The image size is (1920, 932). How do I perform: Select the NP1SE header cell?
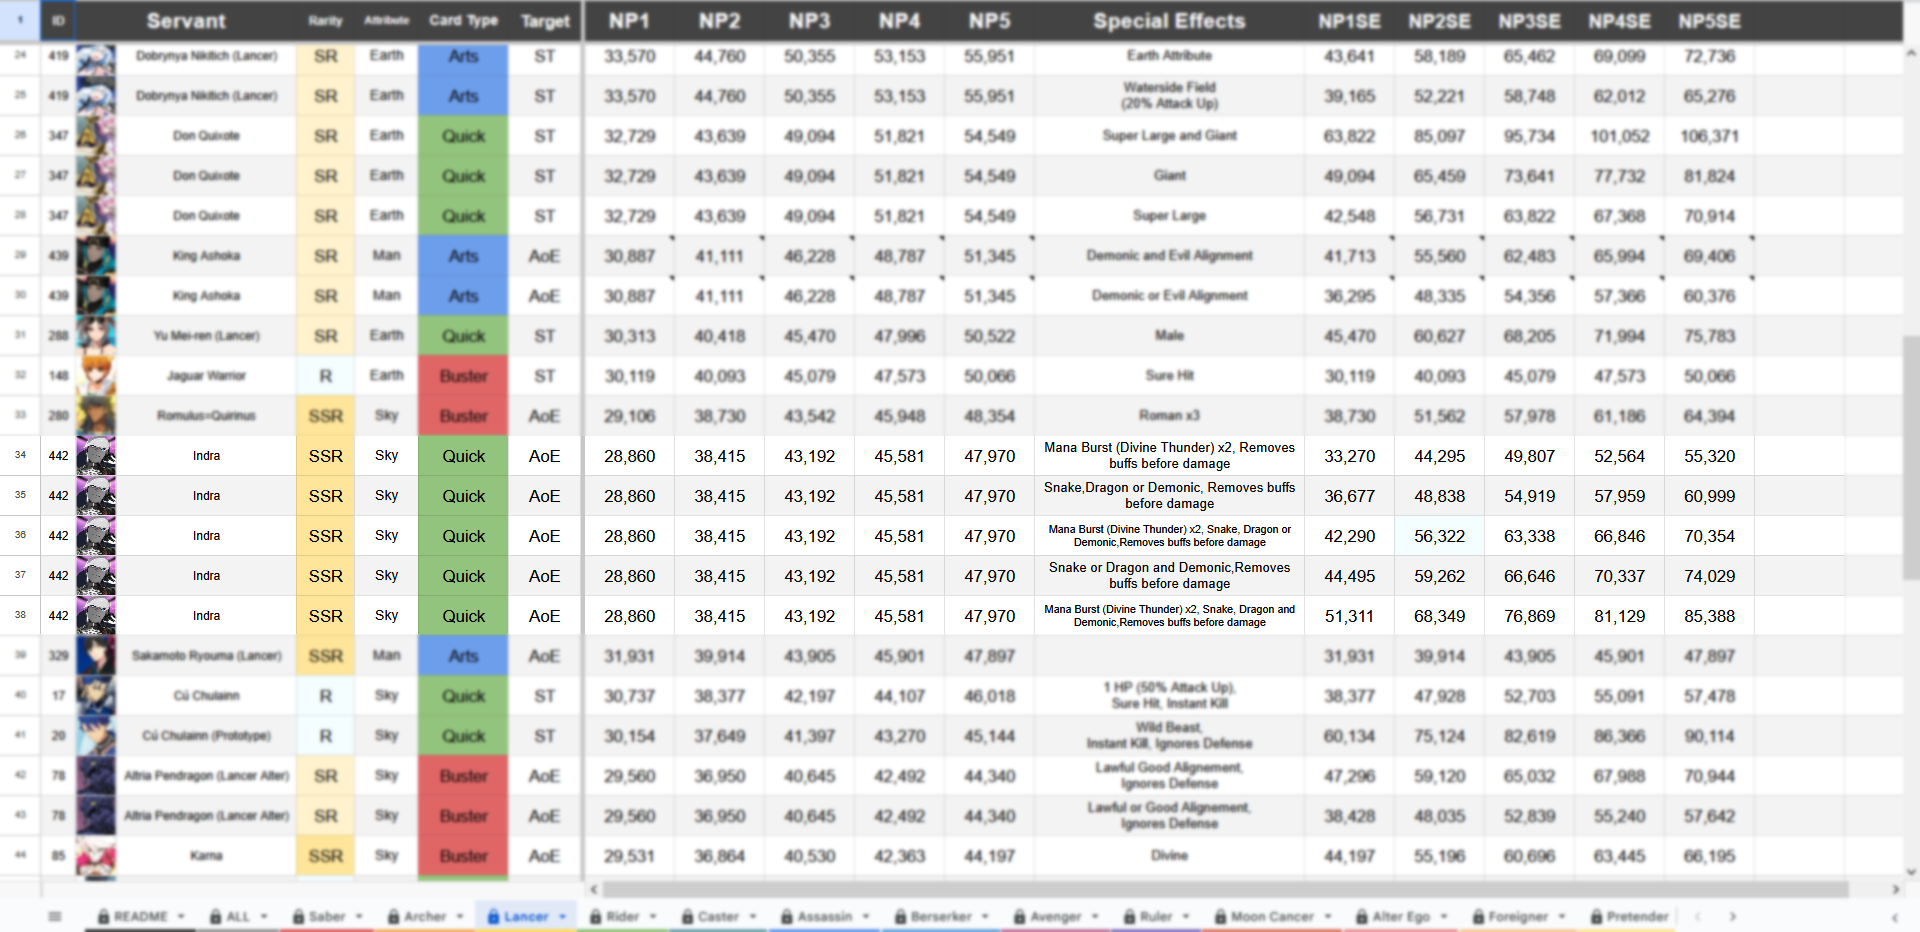(x=1349, y=21)
